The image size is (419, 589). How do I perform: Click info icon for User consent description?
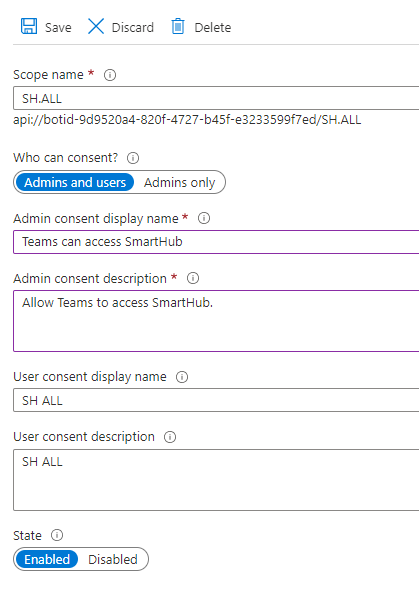pyautogui.click(x=170, y=437)
